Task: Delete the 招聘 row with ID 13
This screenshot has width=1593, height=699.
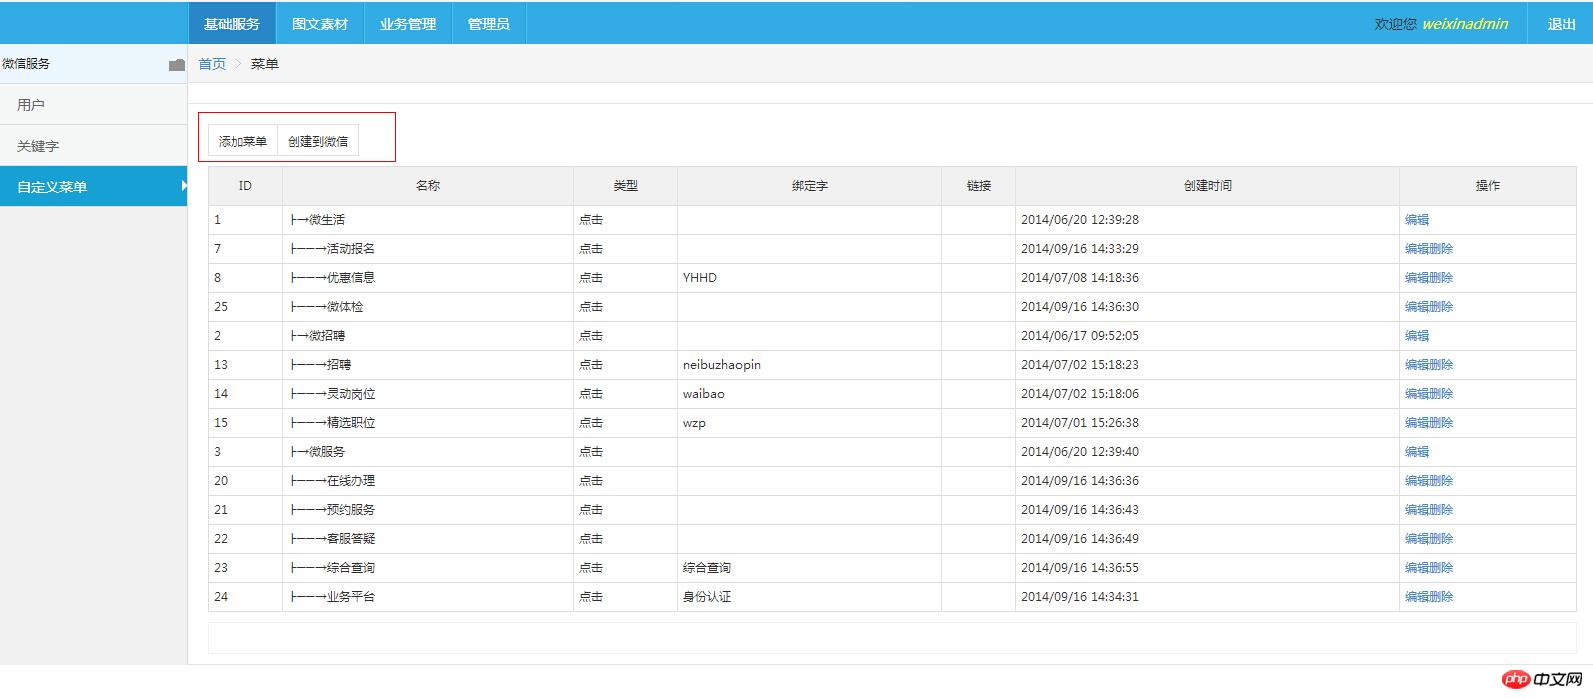Action: tap(1441, 365)
